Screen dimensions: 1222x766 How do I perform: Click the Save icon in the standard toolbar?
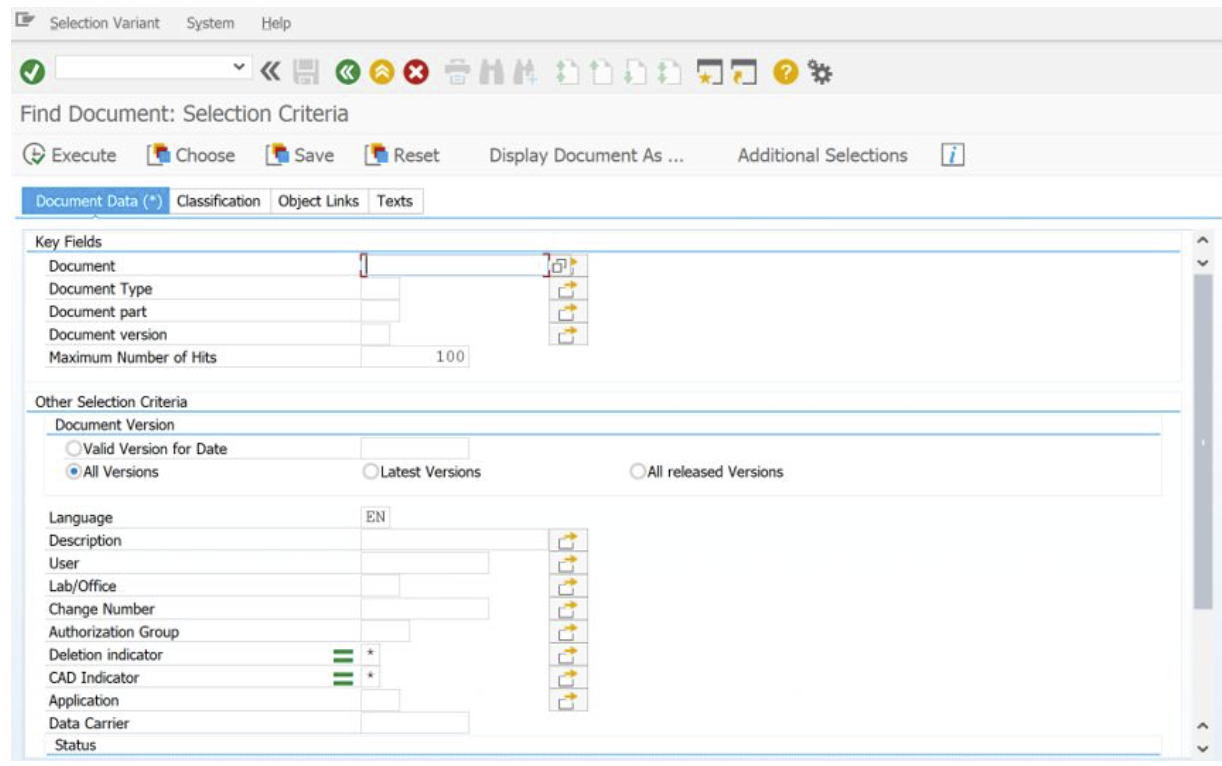(308, 70)
